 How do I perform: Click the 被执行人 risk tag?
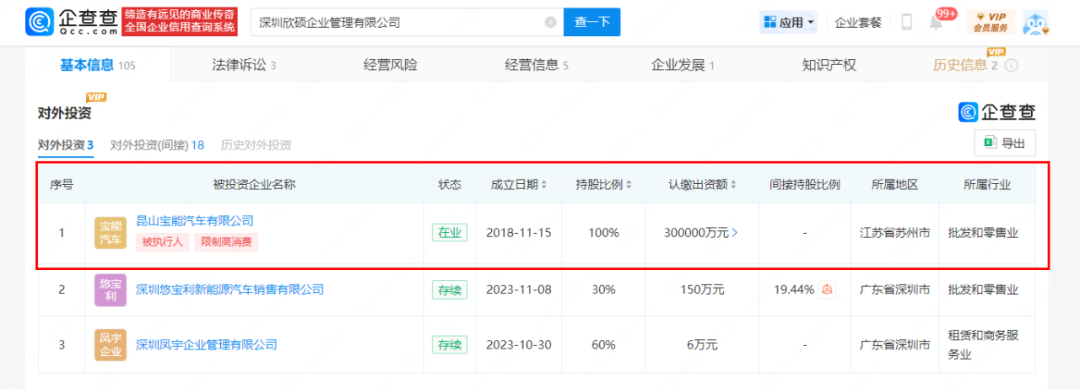click(x=163, y=242)
